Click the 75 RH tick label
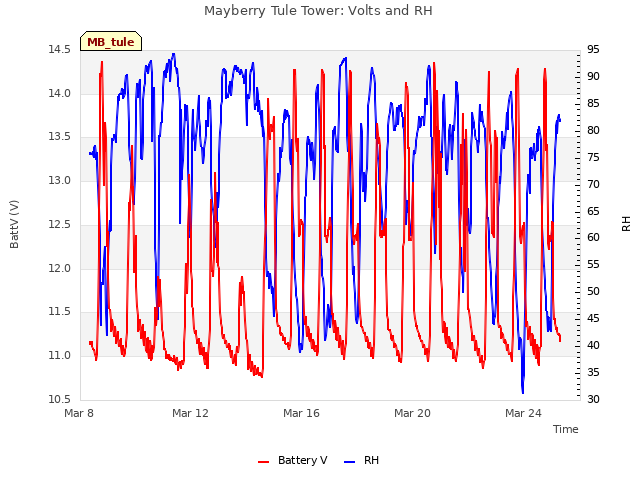Viewport: 640px width, 480px height. coord(593,158)
